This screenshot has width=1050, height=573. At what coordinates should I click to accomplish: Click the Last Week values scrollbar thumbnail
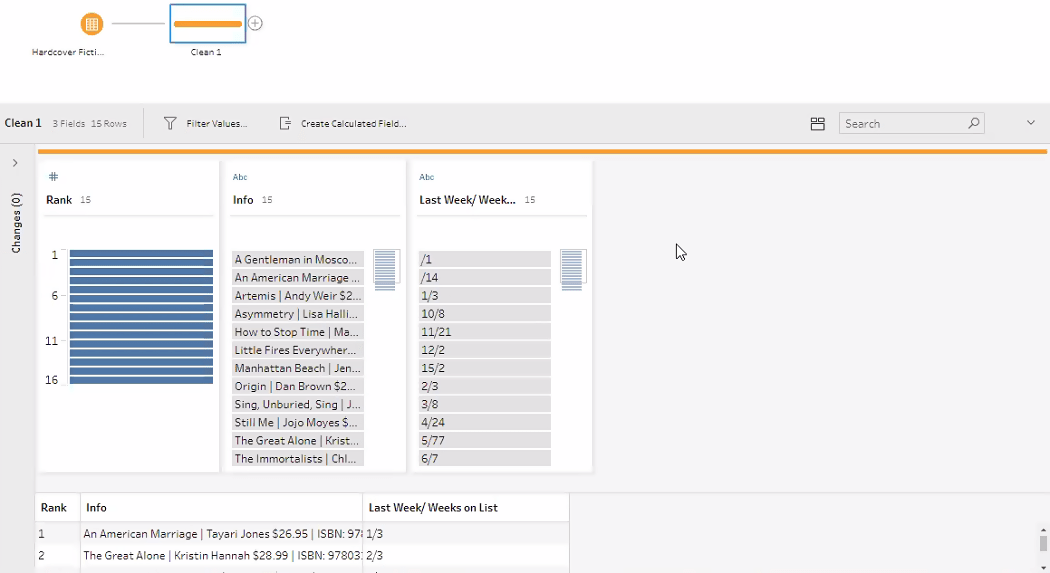[572, 270]
